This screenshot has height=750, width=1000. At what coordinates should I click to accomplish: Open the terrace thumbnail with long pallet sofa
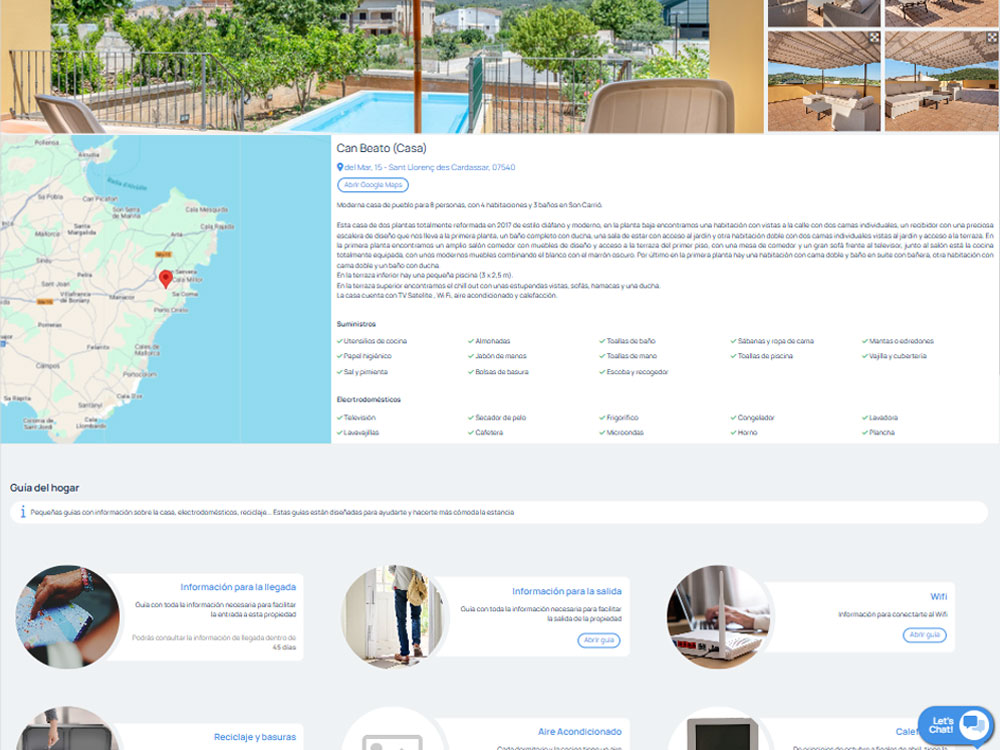click(x=941, y=81)
